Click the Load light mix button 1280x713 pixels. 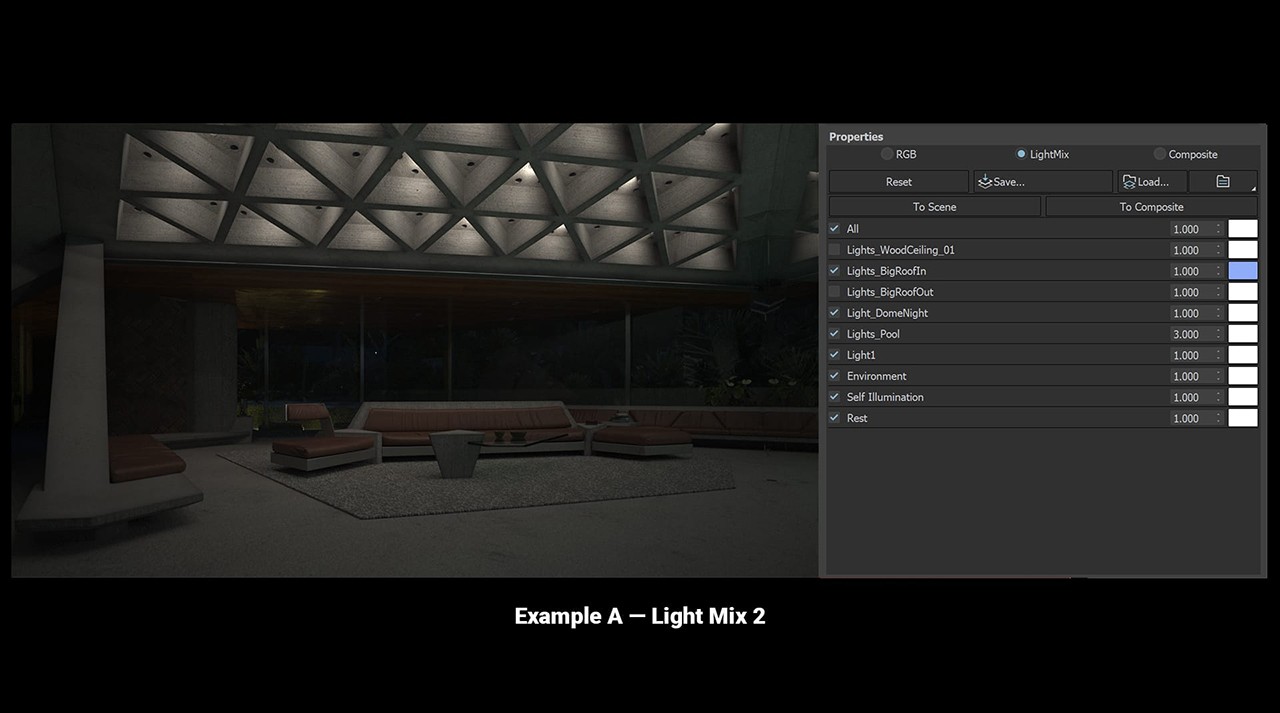(1152, 182)
